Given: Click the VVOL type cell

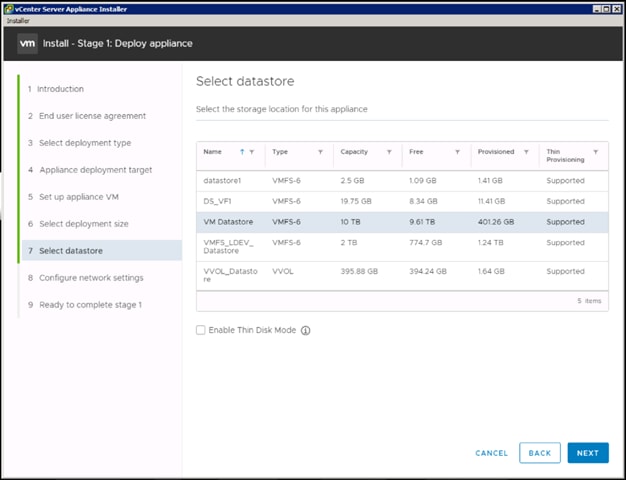Looking at the screenshot, I should (283, 272).
